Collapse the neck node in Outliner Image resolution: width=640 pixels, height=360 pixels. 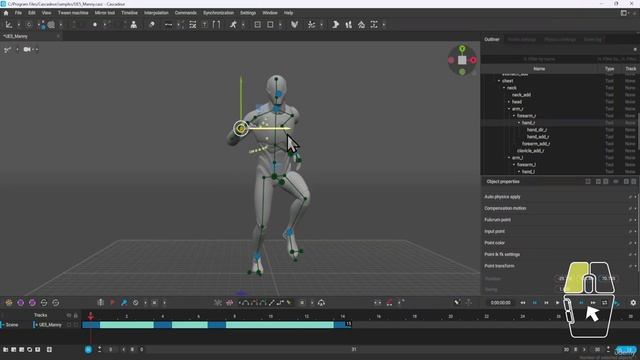coord(504,88)
